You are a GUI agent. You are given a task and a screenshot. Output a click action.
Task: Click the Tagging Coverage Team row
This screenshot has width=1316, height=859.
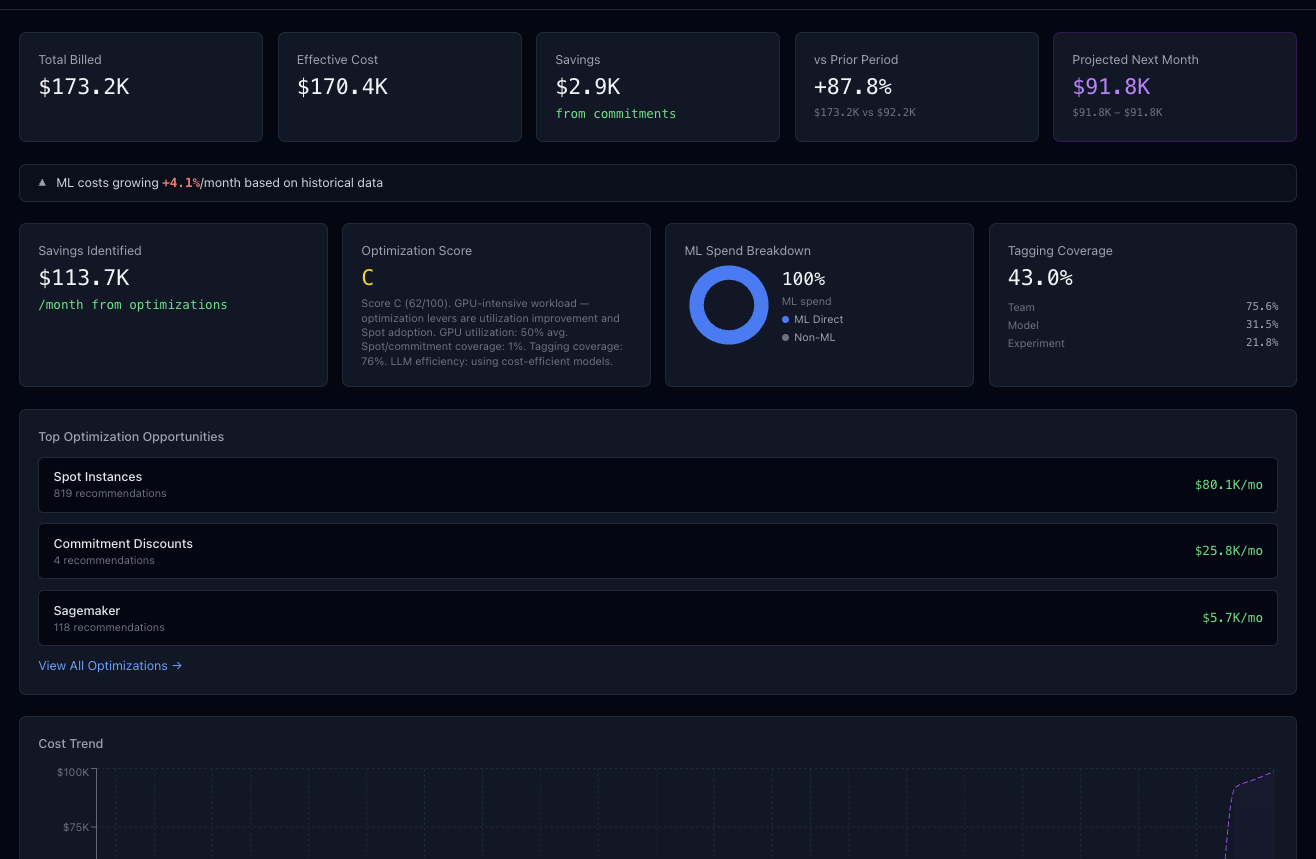coord(1143,307)
